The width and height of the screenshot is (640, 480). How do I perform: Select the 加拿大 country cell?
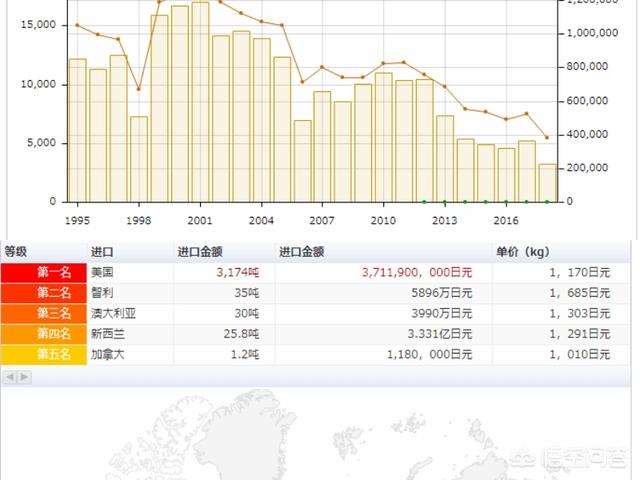coord(108,354)
